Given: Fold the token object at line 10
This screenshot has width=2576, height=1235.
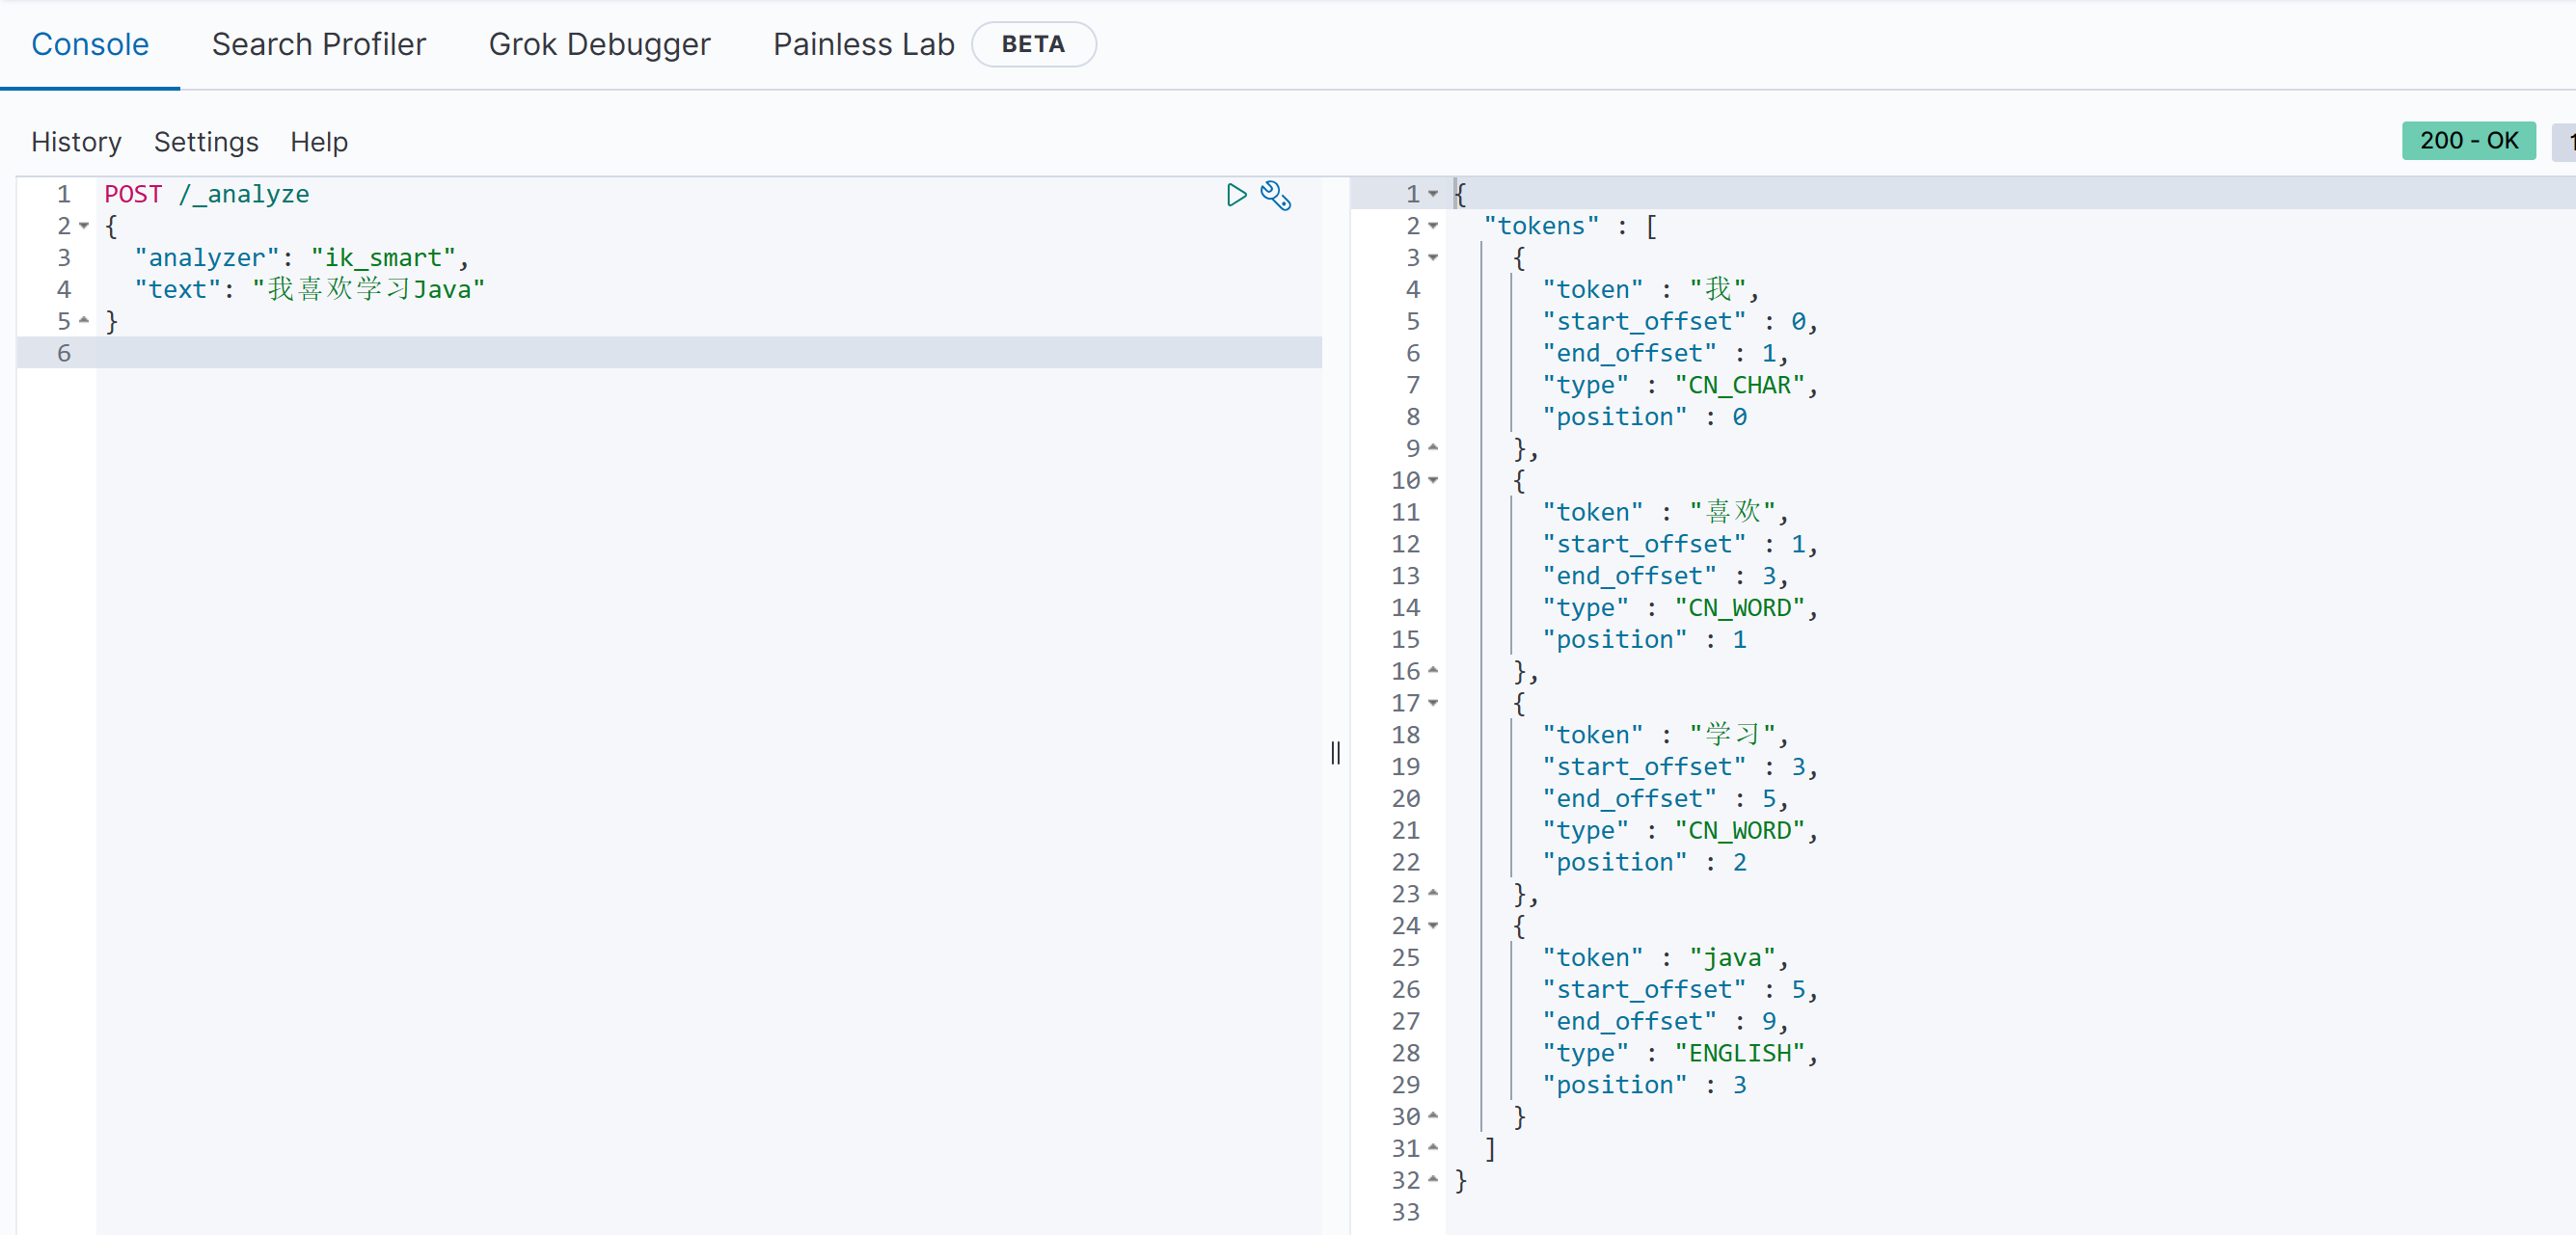Looking at the screenshot, I should [1433, 481].
